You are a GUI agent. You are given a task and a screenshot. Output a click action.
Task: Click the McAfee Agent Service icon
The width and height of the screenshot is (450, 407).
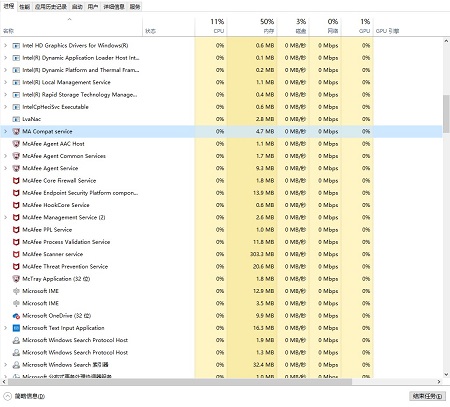click(x=16, y=168)
